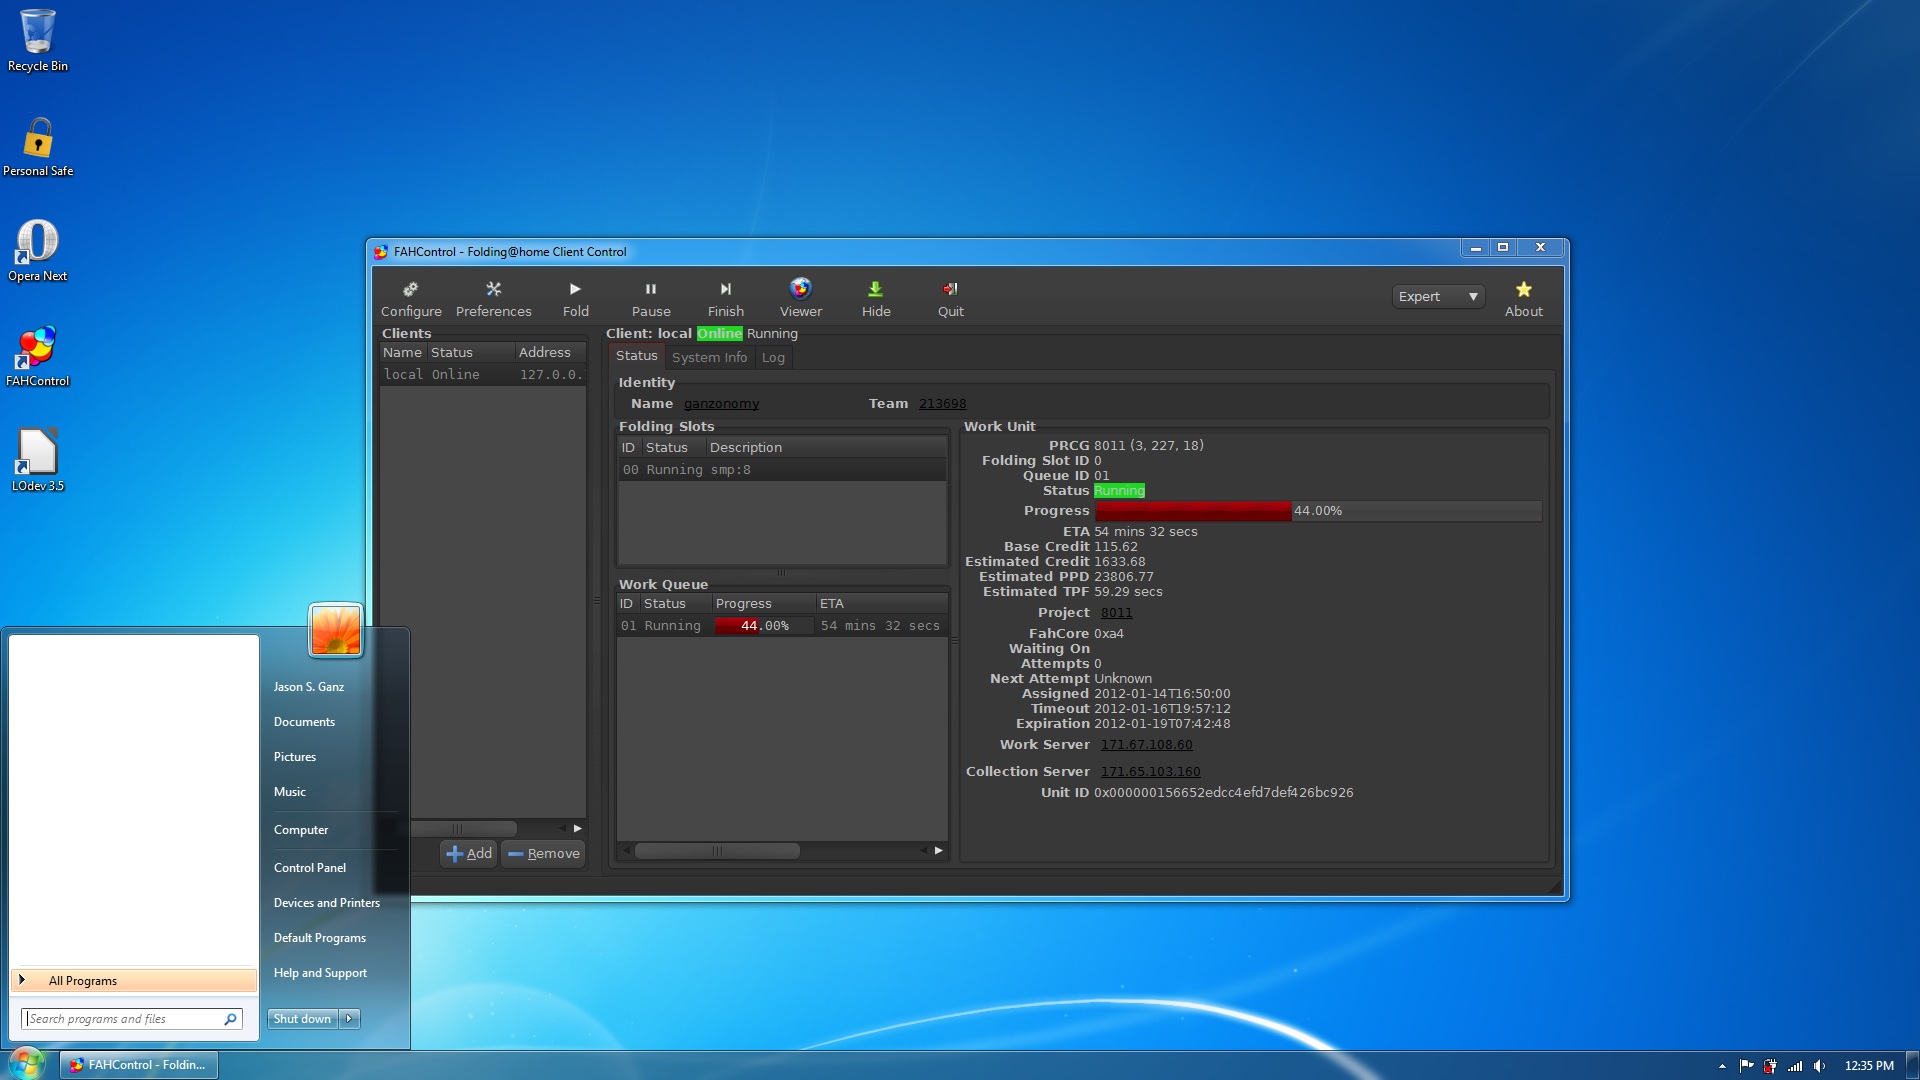
Task: Expand the Expert mode dropdown
Action: click(1438, 296)
